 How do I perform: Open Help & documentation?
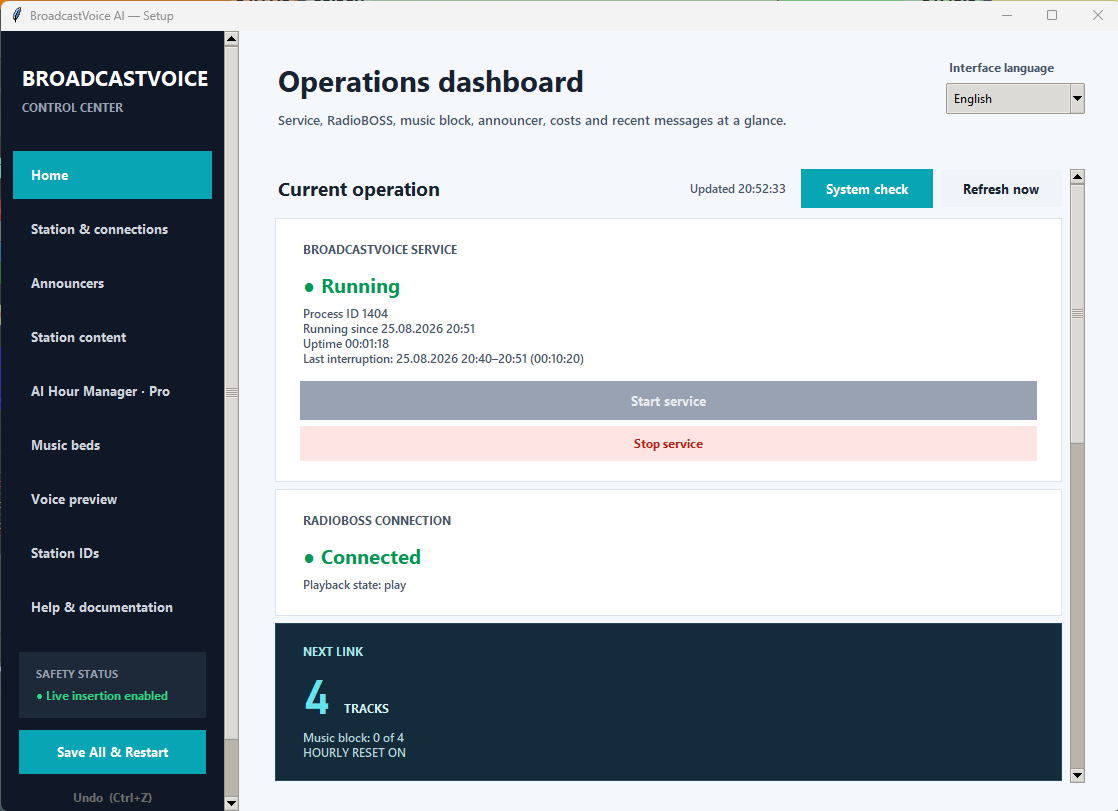click(112, 607)
